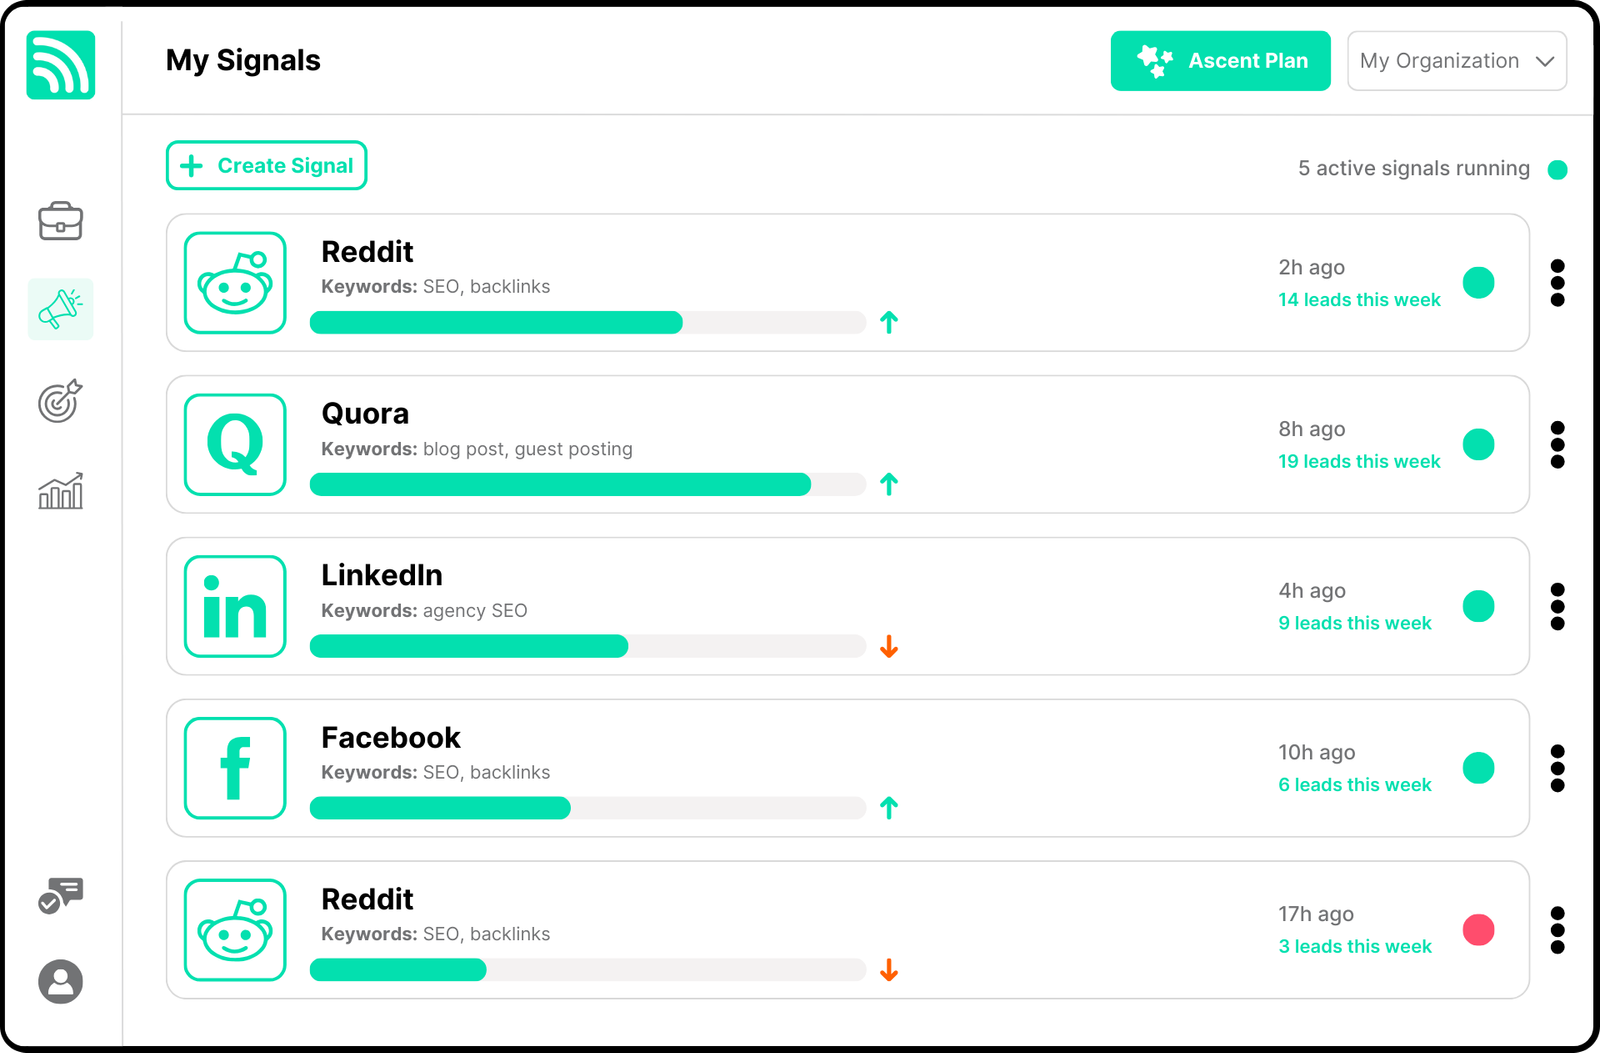The width and height of the screenshot is (1600, 1053).
Task: Select the megaphone Signals sidebar icon
Action: [x=61, y=309]
